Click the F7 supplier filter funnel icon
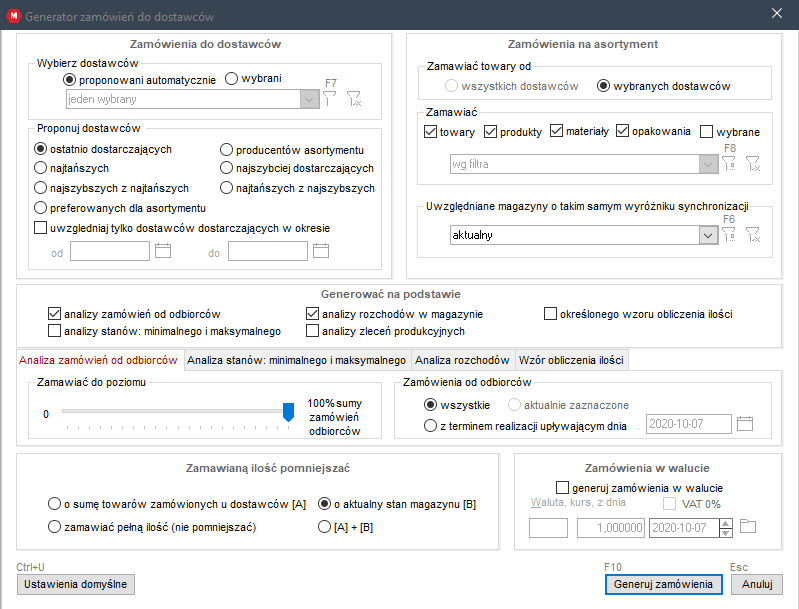Image resolution: width=799 pixels, height=609 pixels. pyautogui.click(x=330, y=98)
